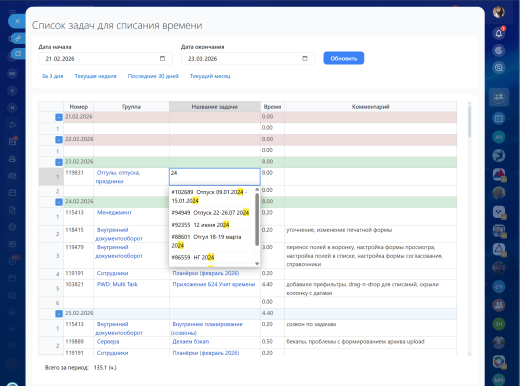The height and width of the screenshot is (386, 520).
Task: Choose suggestion #88601 Отгул 18-19 марта
Action: click(x=212, y=241)
